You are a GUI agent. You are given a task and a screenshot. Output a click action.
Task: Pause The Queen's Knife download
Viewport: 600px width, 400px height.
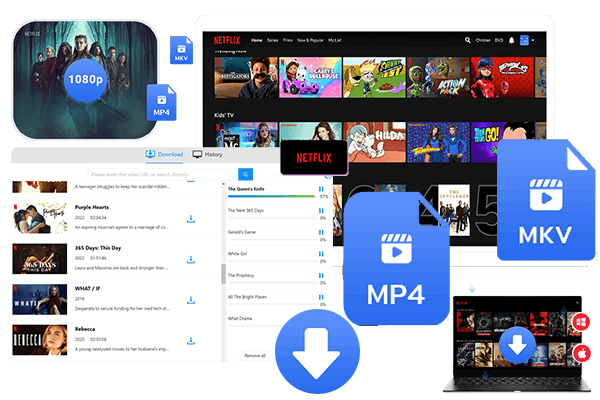pyautogui.click(x=321, y=189)
